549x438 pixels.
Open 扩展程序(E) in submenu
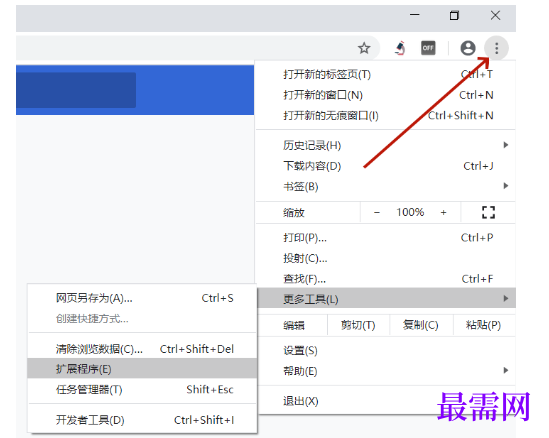(142, 369)
